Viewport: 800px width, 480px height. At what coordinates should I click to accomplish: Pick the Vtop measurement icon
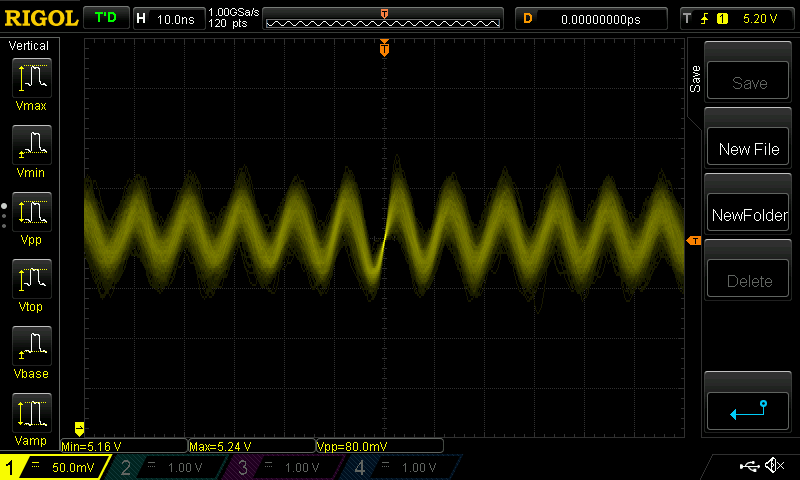pos(31,279)
